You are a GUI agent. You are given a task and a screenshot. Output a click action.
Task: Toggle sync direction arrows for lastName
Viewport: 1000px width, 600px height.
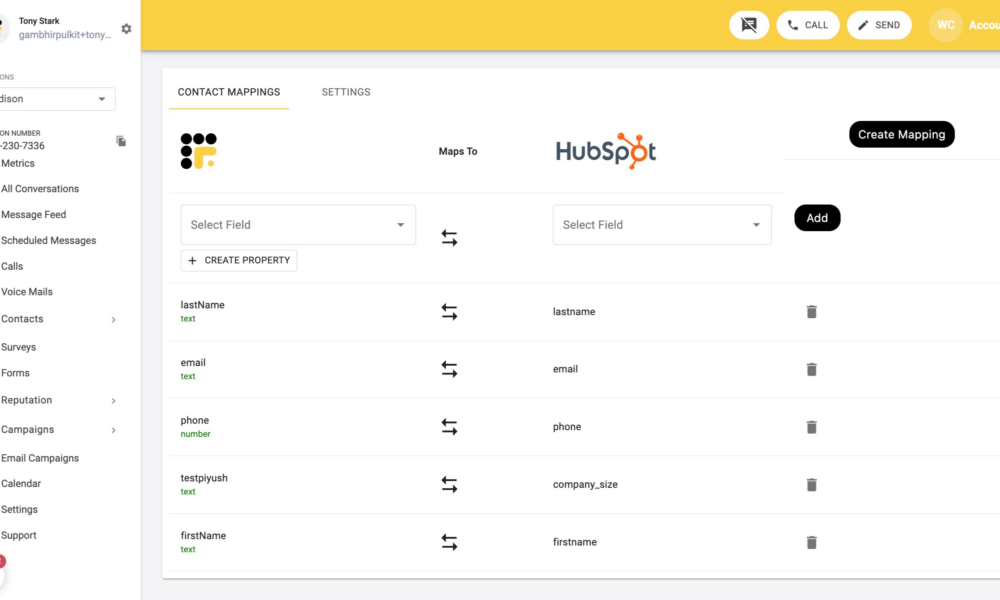[449, 312]
